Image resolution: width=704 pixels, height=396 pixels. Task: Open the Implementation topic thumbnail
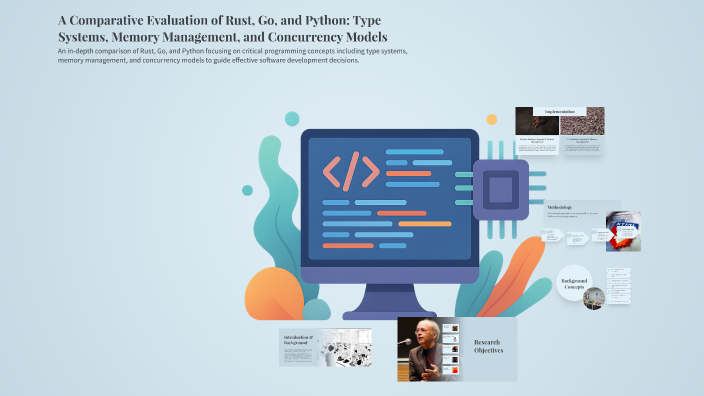pos(559,131)
